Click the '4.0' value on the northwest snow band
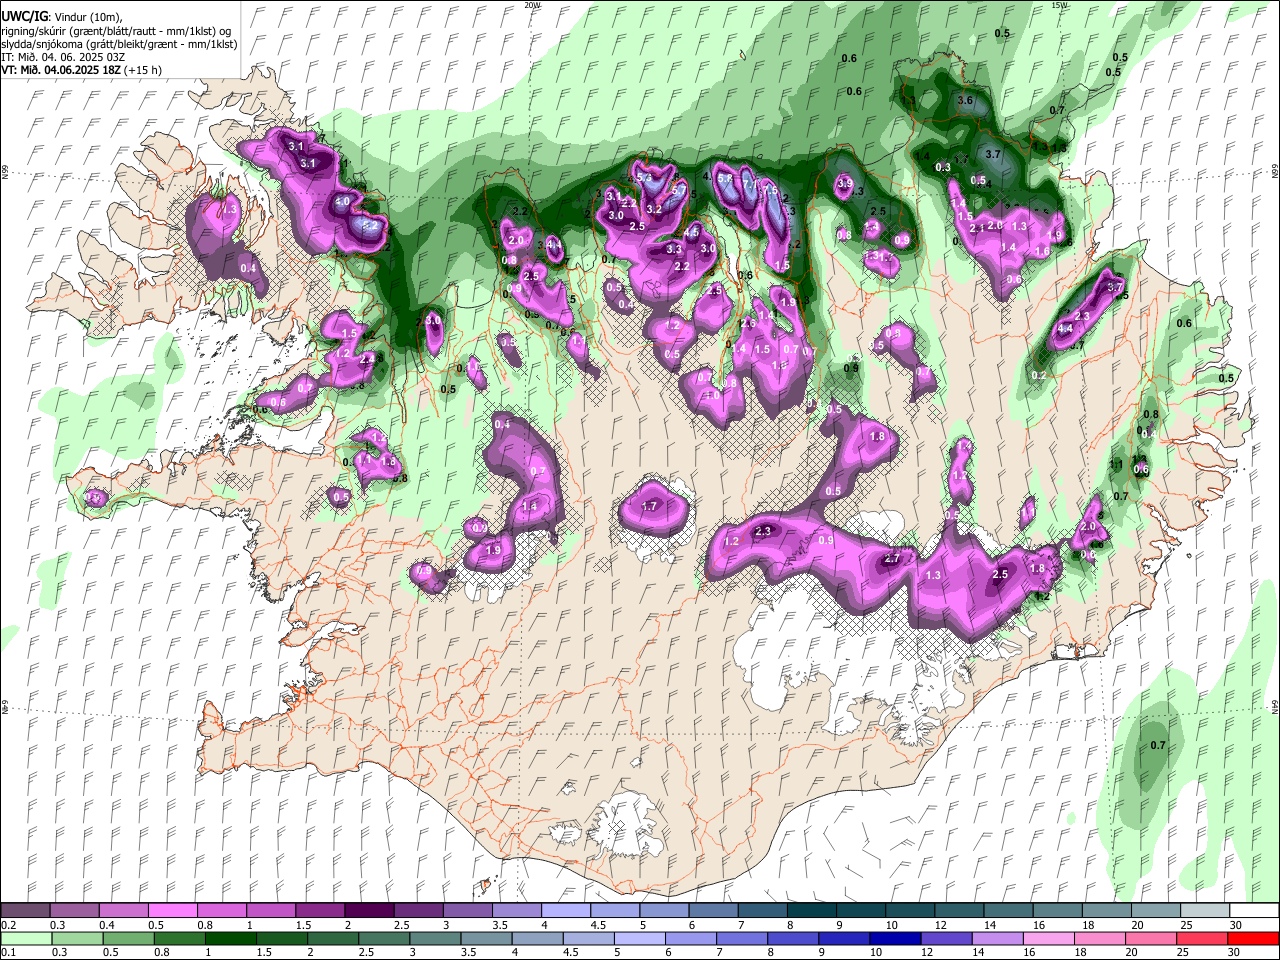 (x=342, y=201)
